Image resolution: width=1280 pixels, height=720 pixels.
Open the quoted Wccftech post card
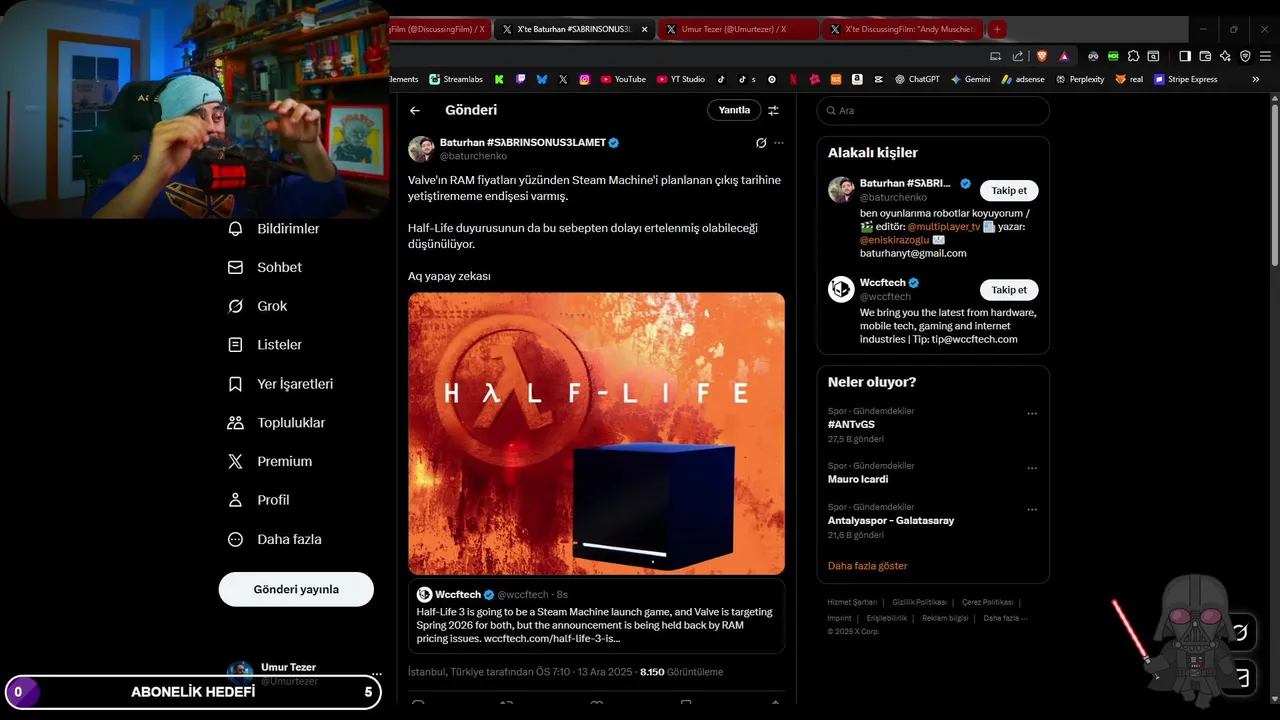pos(596,616)
